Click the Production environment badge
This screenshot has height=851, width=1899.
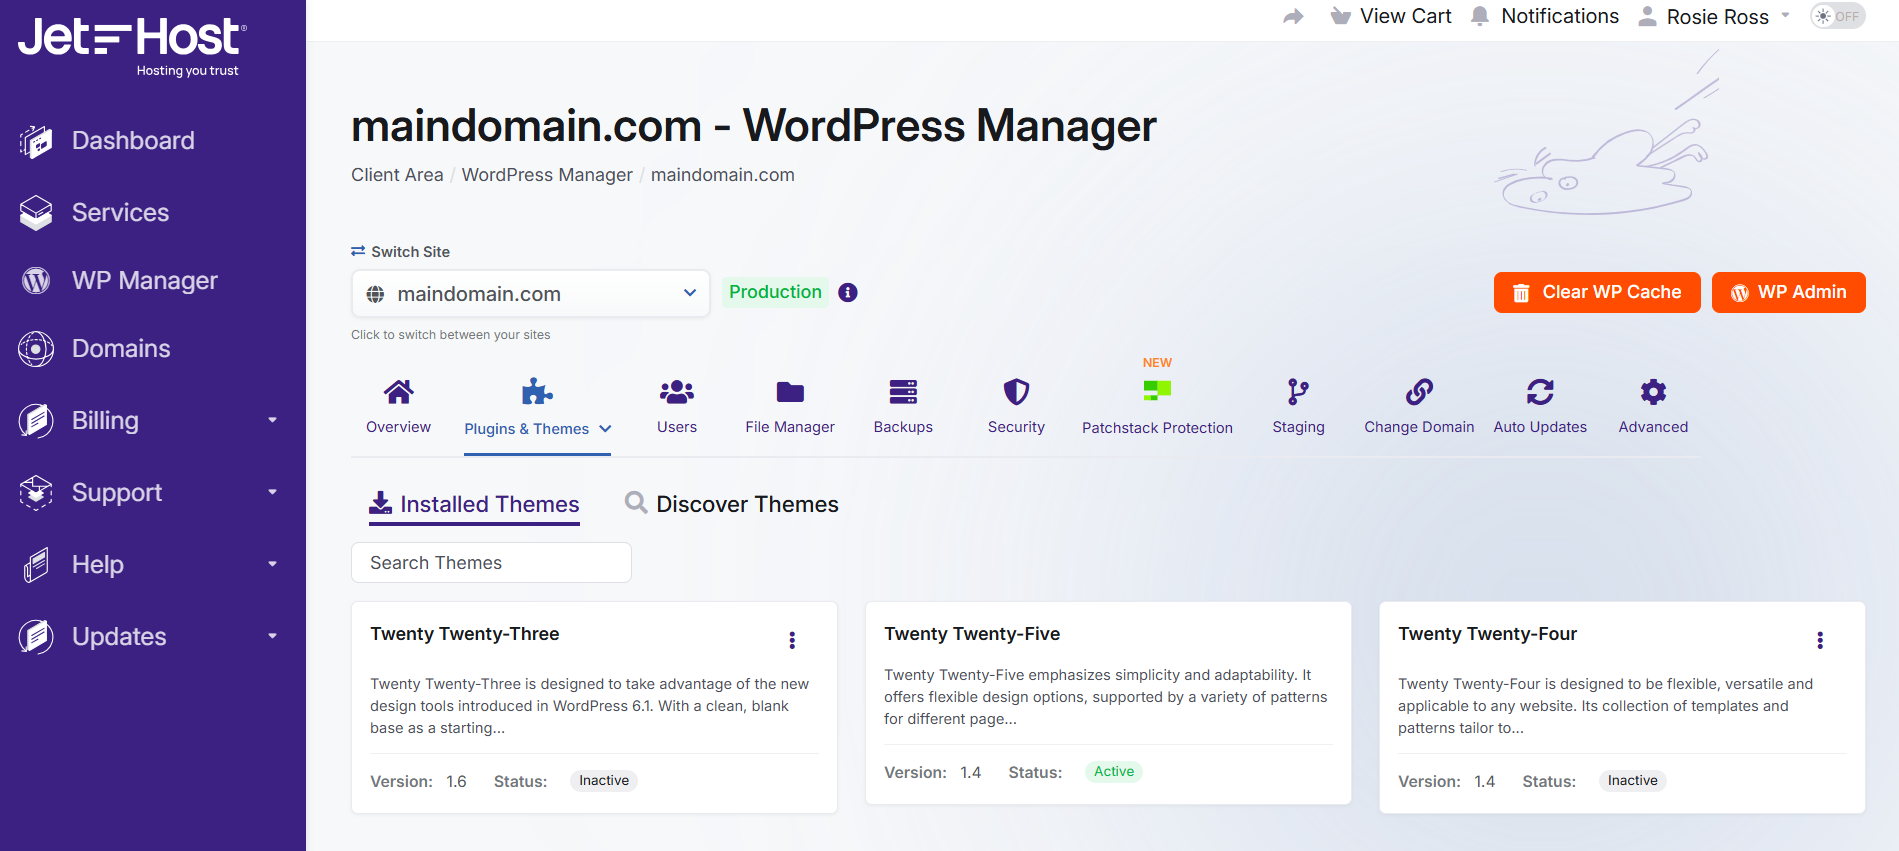(775, 292)
